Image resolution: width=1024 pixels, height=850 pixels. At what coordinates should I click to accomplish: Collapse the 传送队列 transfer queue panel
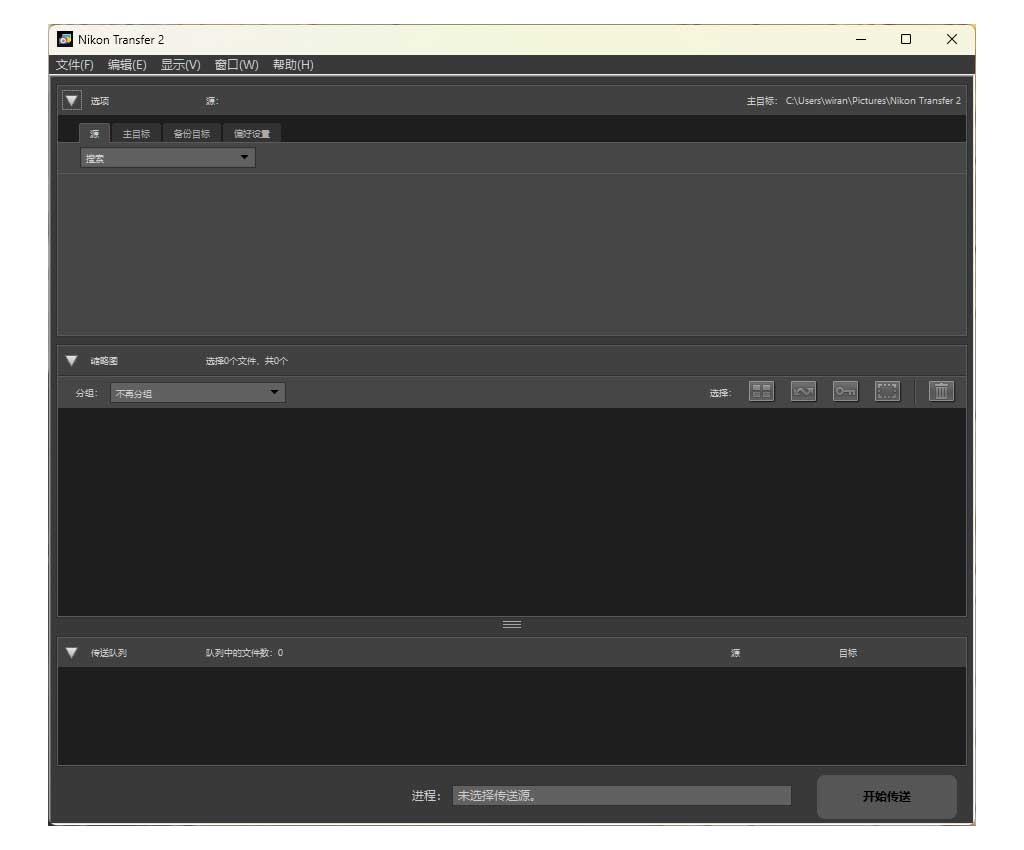click(x=72, y=653)
